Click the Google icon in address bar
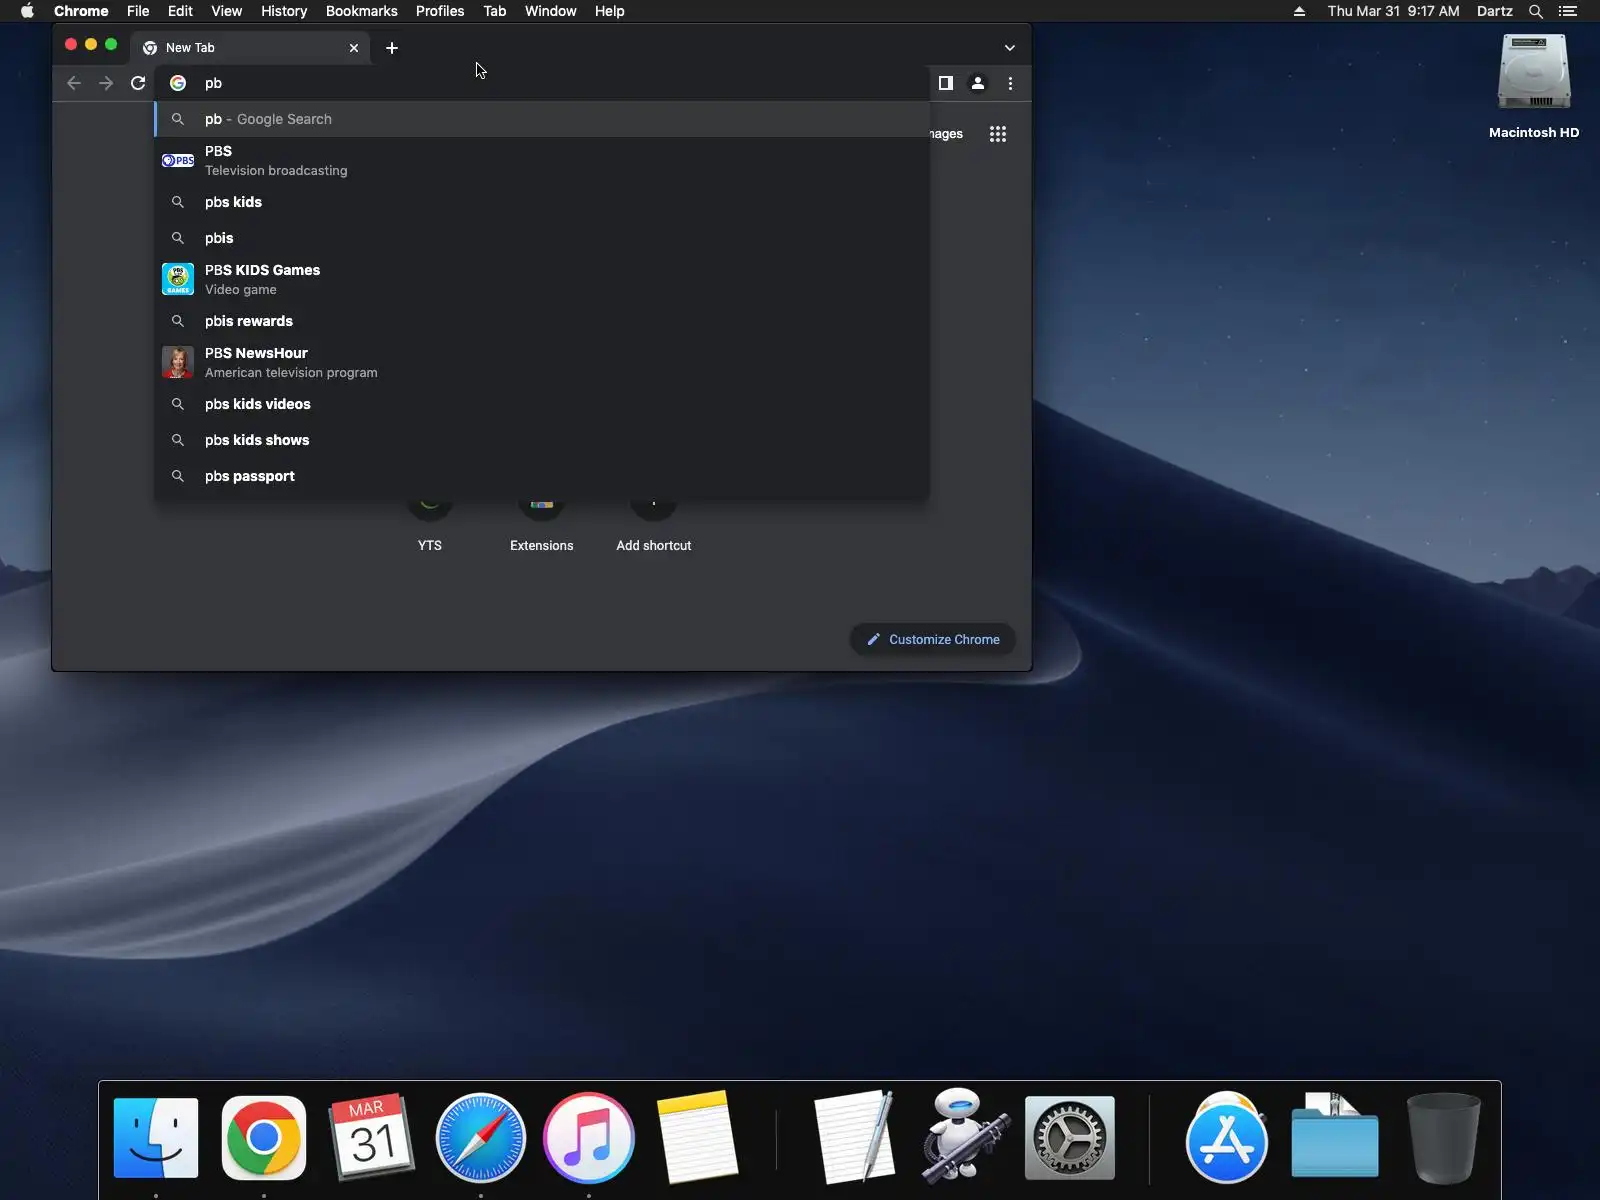 [178, 83]
